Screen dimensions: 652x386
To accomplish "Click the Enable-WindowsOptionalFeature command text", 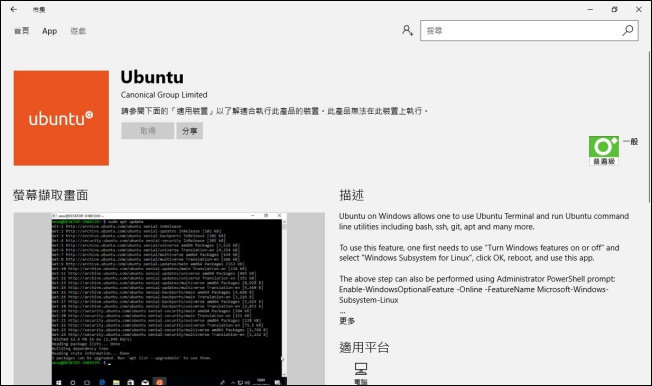I will (474, 294).
